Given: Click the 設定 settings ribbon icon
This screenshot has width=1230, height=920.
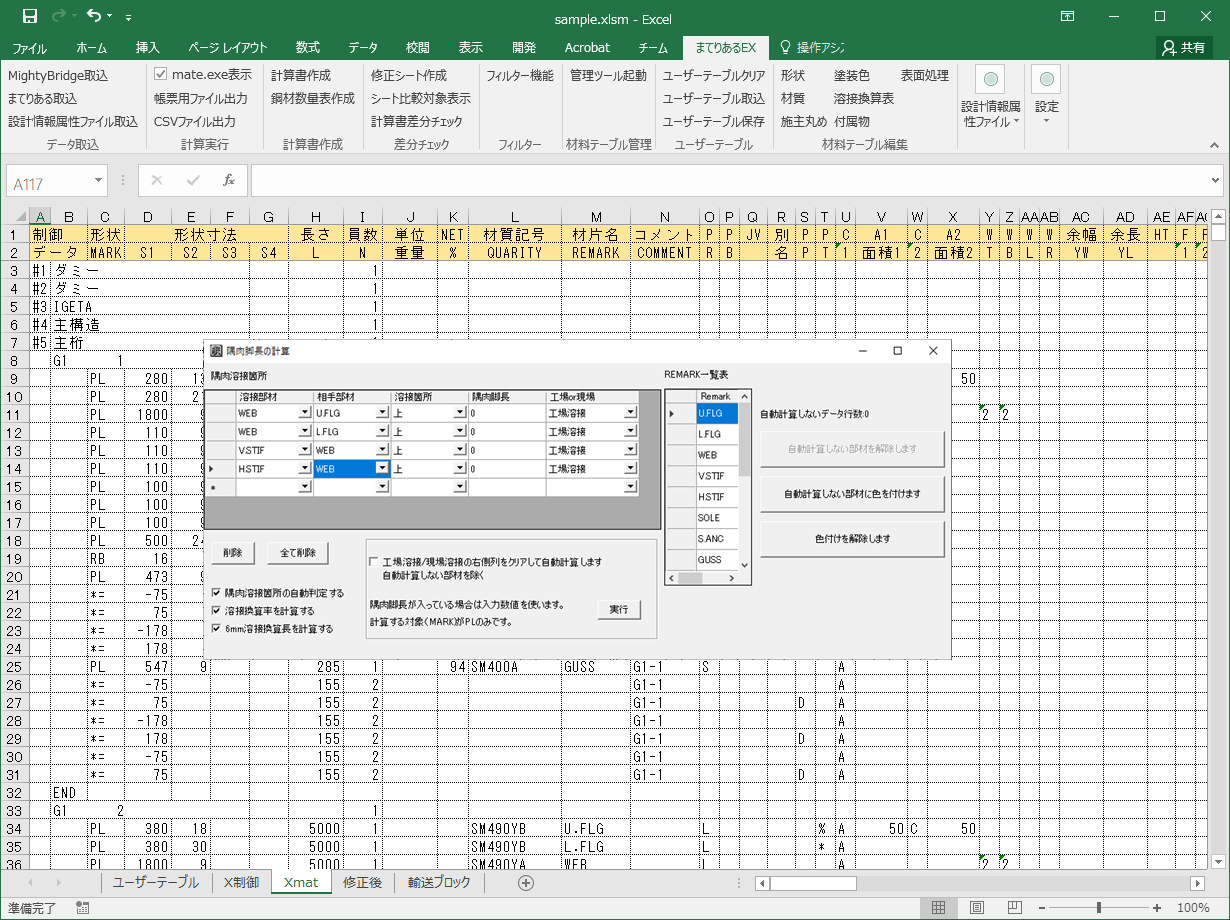Looking at the screenshot, I should (1046, 80).
